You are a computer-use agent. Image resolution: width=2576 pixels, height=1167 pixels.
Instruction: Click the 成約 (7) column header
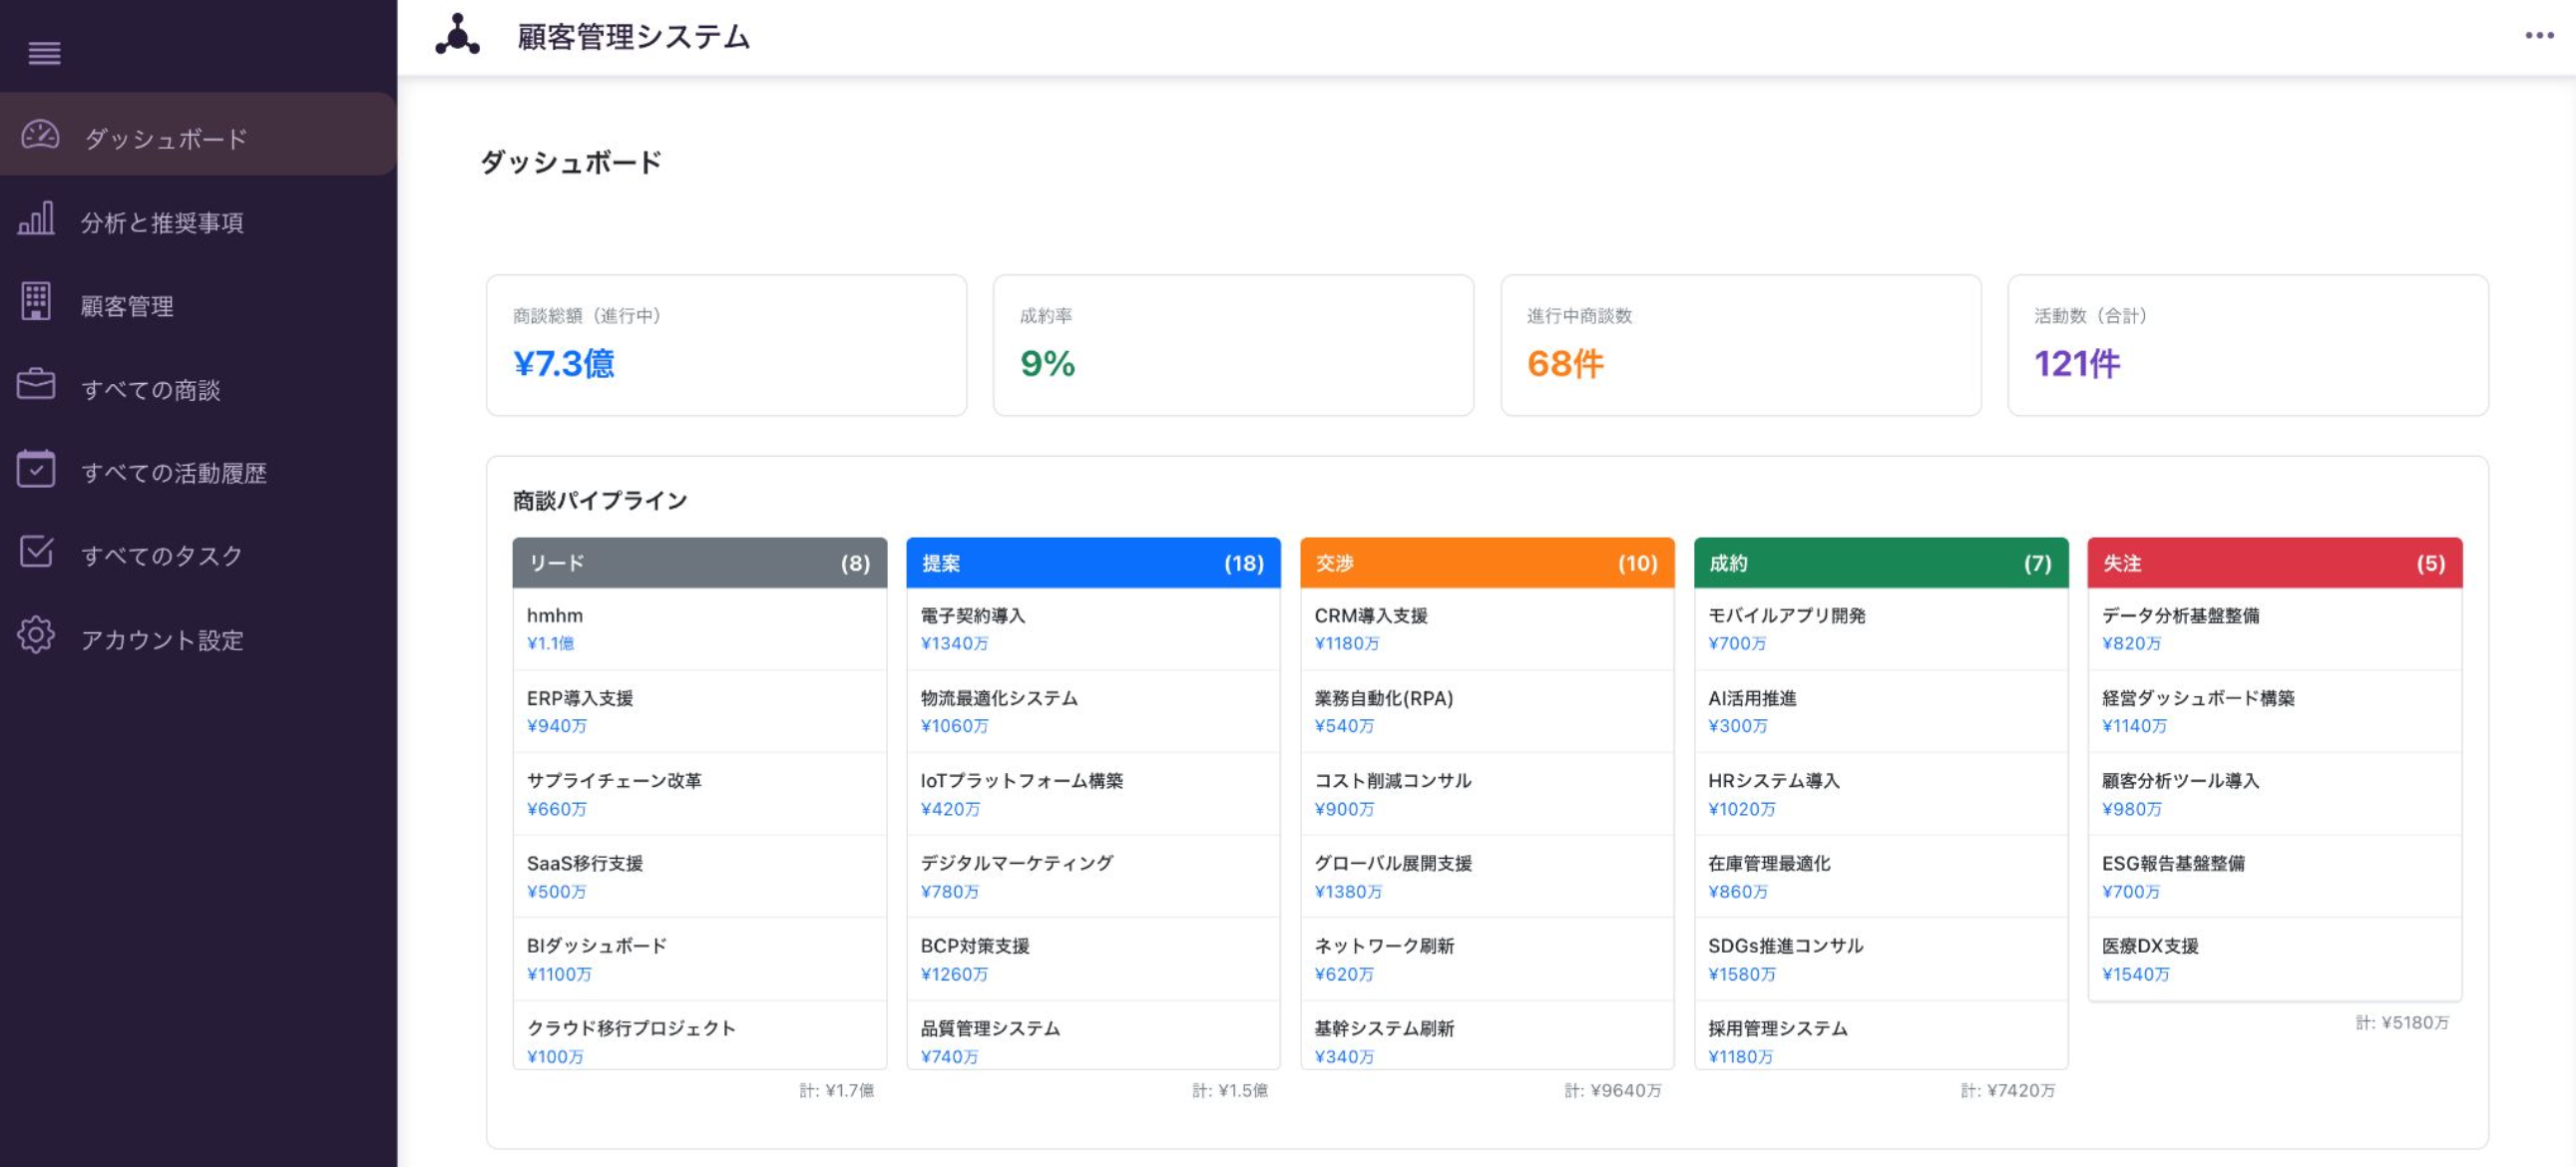coord(1881,563)
